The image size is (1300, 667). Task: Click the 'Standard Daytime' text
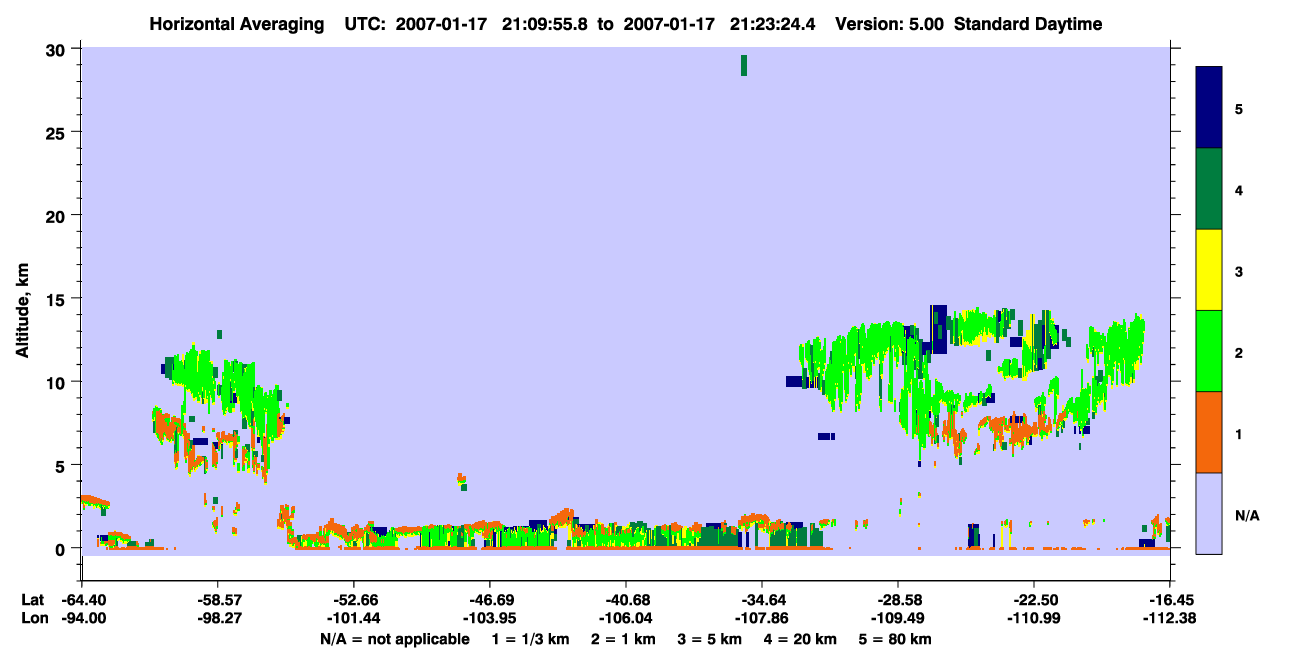[x=1028, y=24]
